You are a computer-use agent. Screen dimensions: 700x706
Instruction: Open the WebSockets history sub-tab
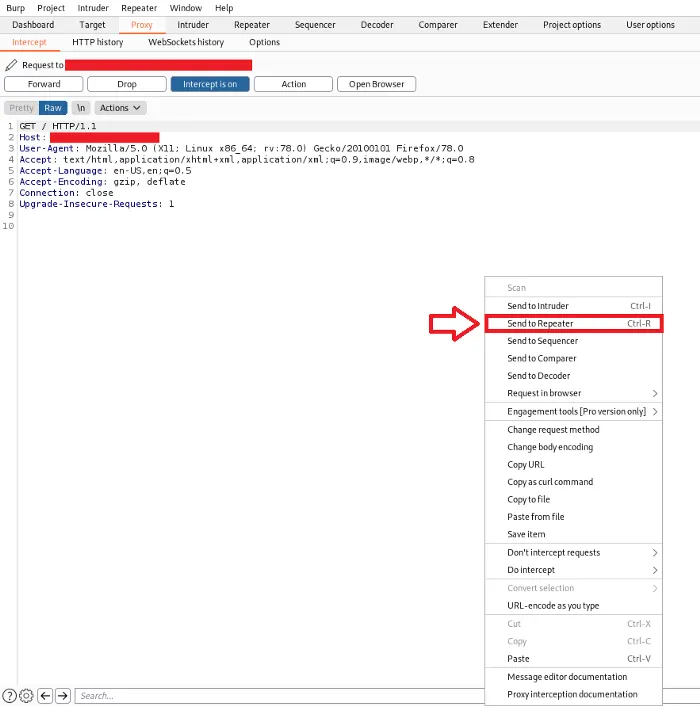[186, 42]
